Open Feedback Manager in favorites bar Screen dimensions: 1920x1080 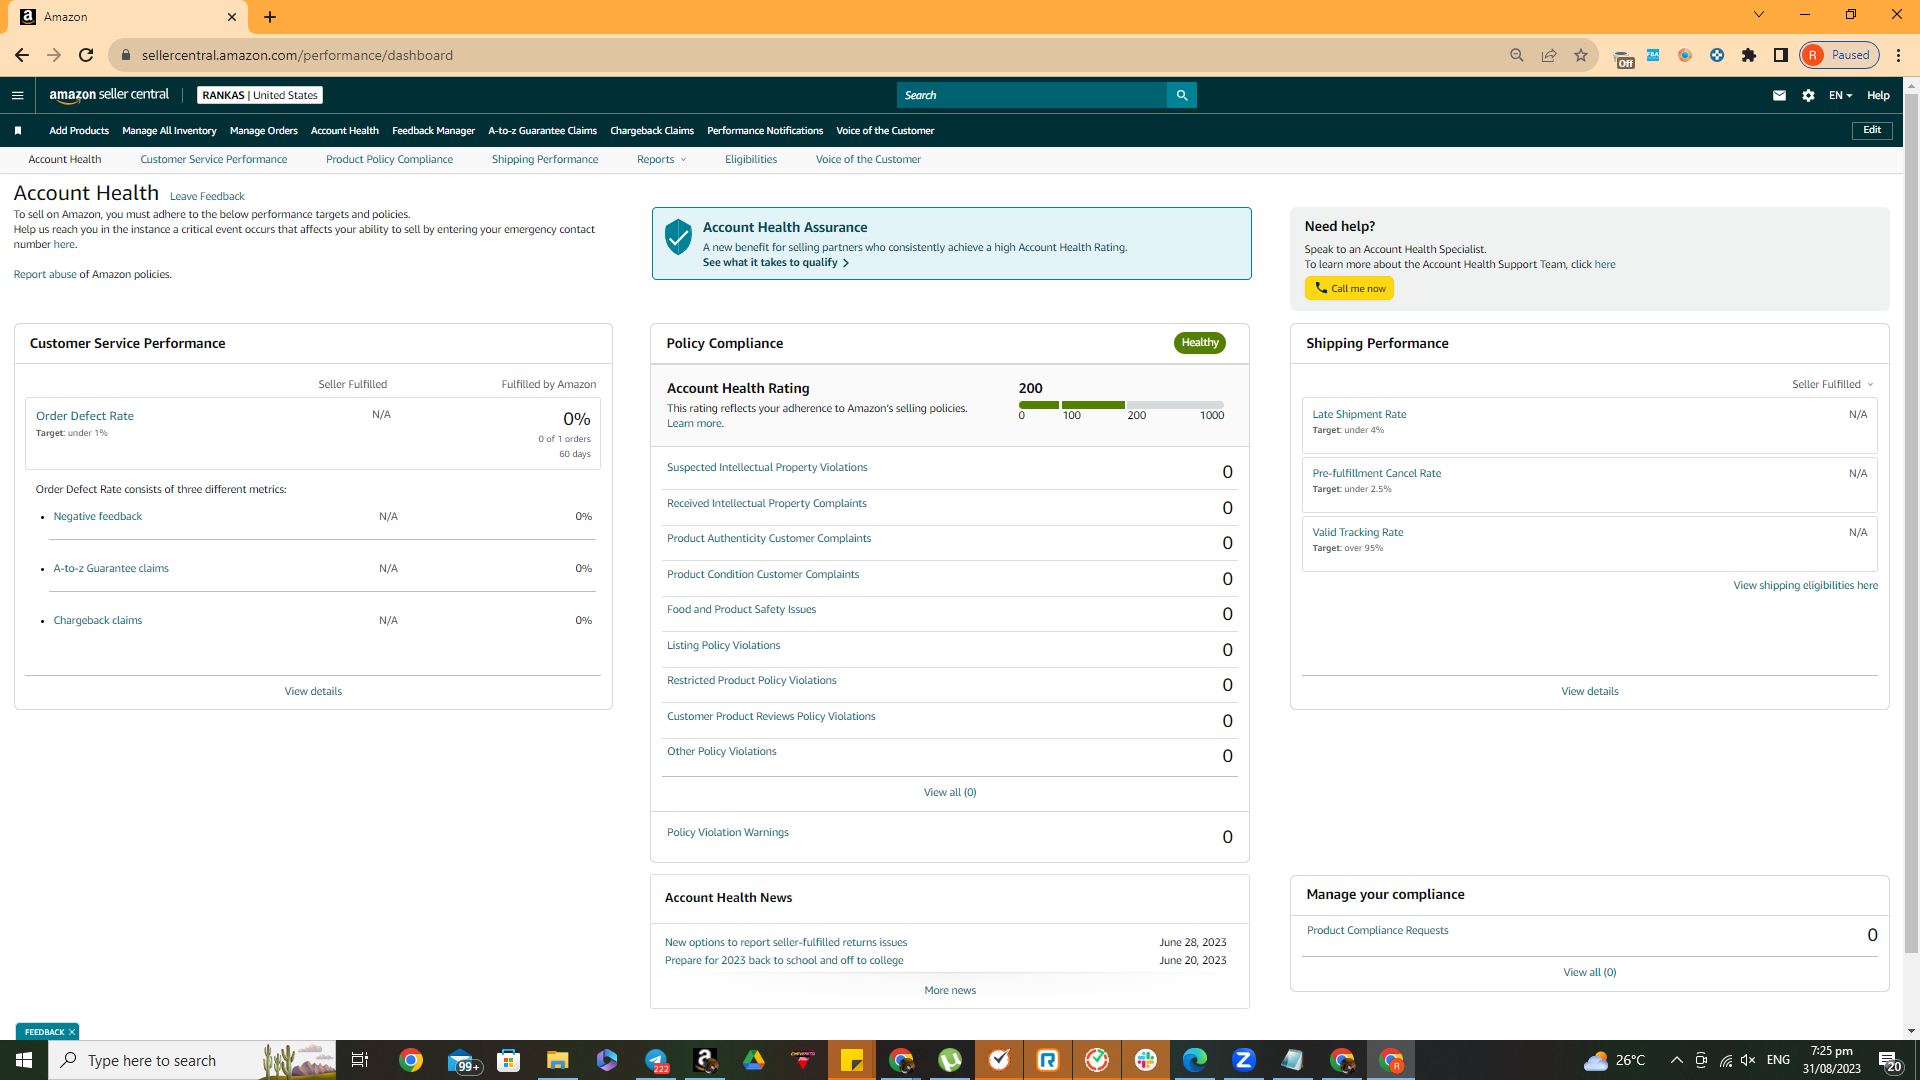coord(434,131)
